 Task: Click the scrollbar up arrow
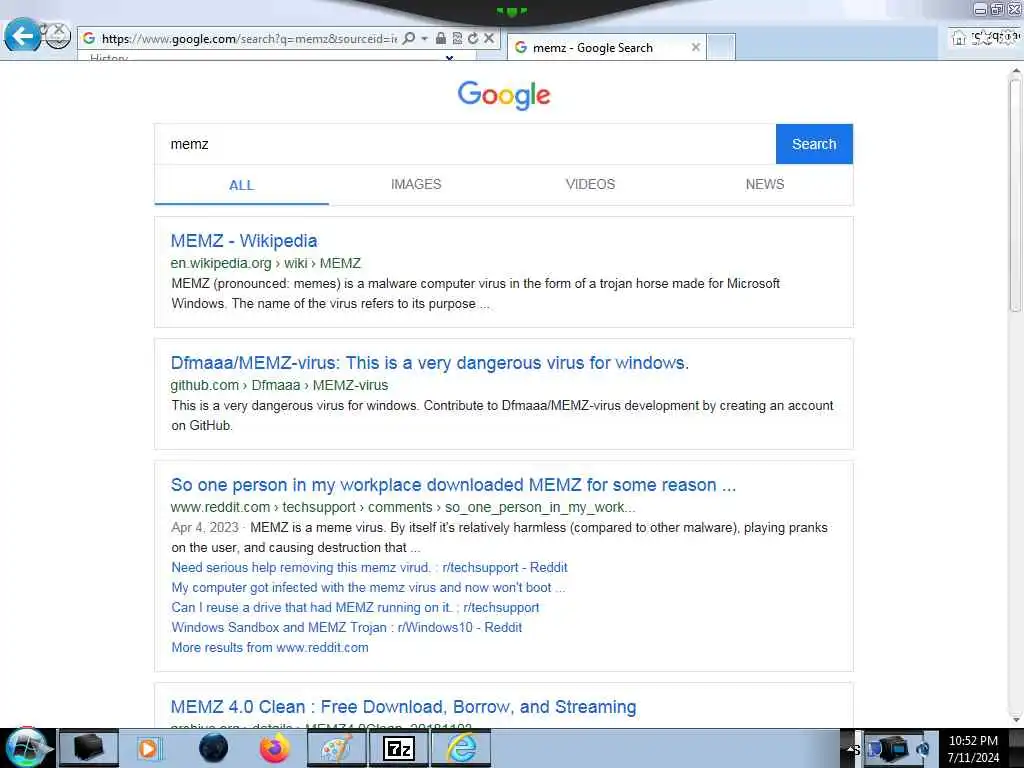tap(1015, 70)
